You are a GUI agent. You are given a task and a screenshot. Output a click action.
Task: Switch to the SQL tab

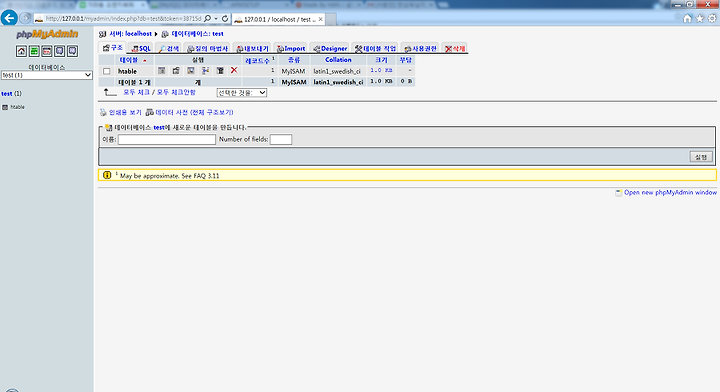141,48
